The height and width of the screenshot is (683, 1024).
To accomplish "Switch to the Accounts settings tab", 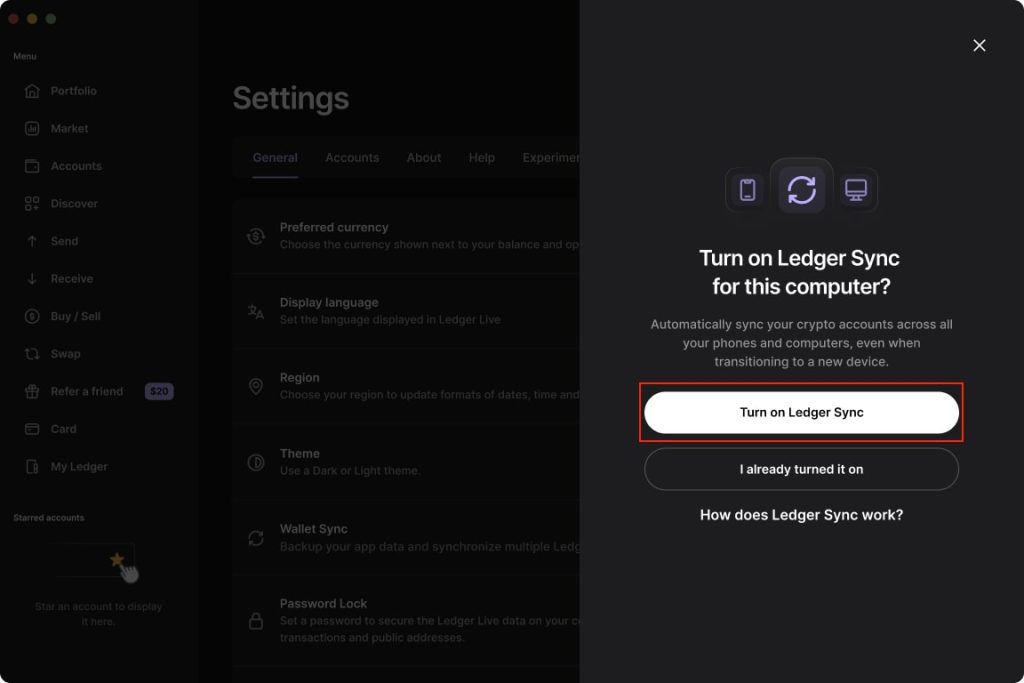I will [352, 158].
